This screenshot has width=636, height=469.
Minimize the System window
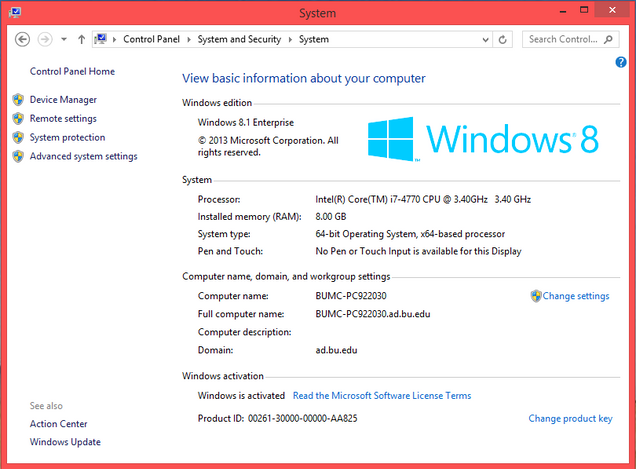click(563, 11)
